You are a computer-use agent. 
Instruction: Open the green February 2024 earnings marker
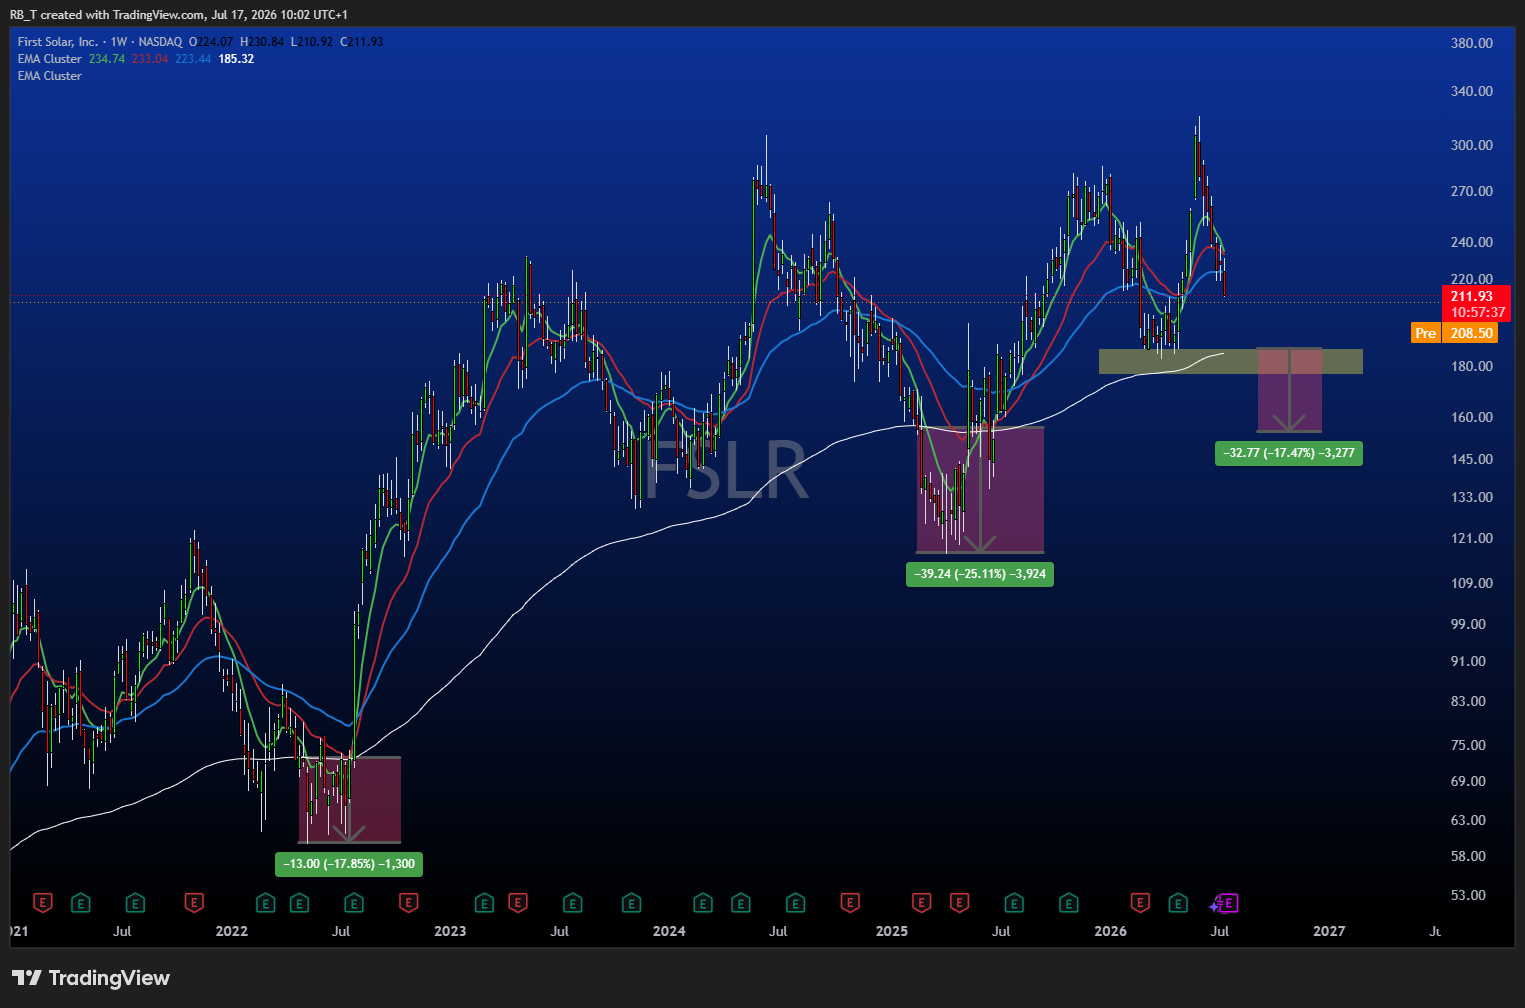703,903
